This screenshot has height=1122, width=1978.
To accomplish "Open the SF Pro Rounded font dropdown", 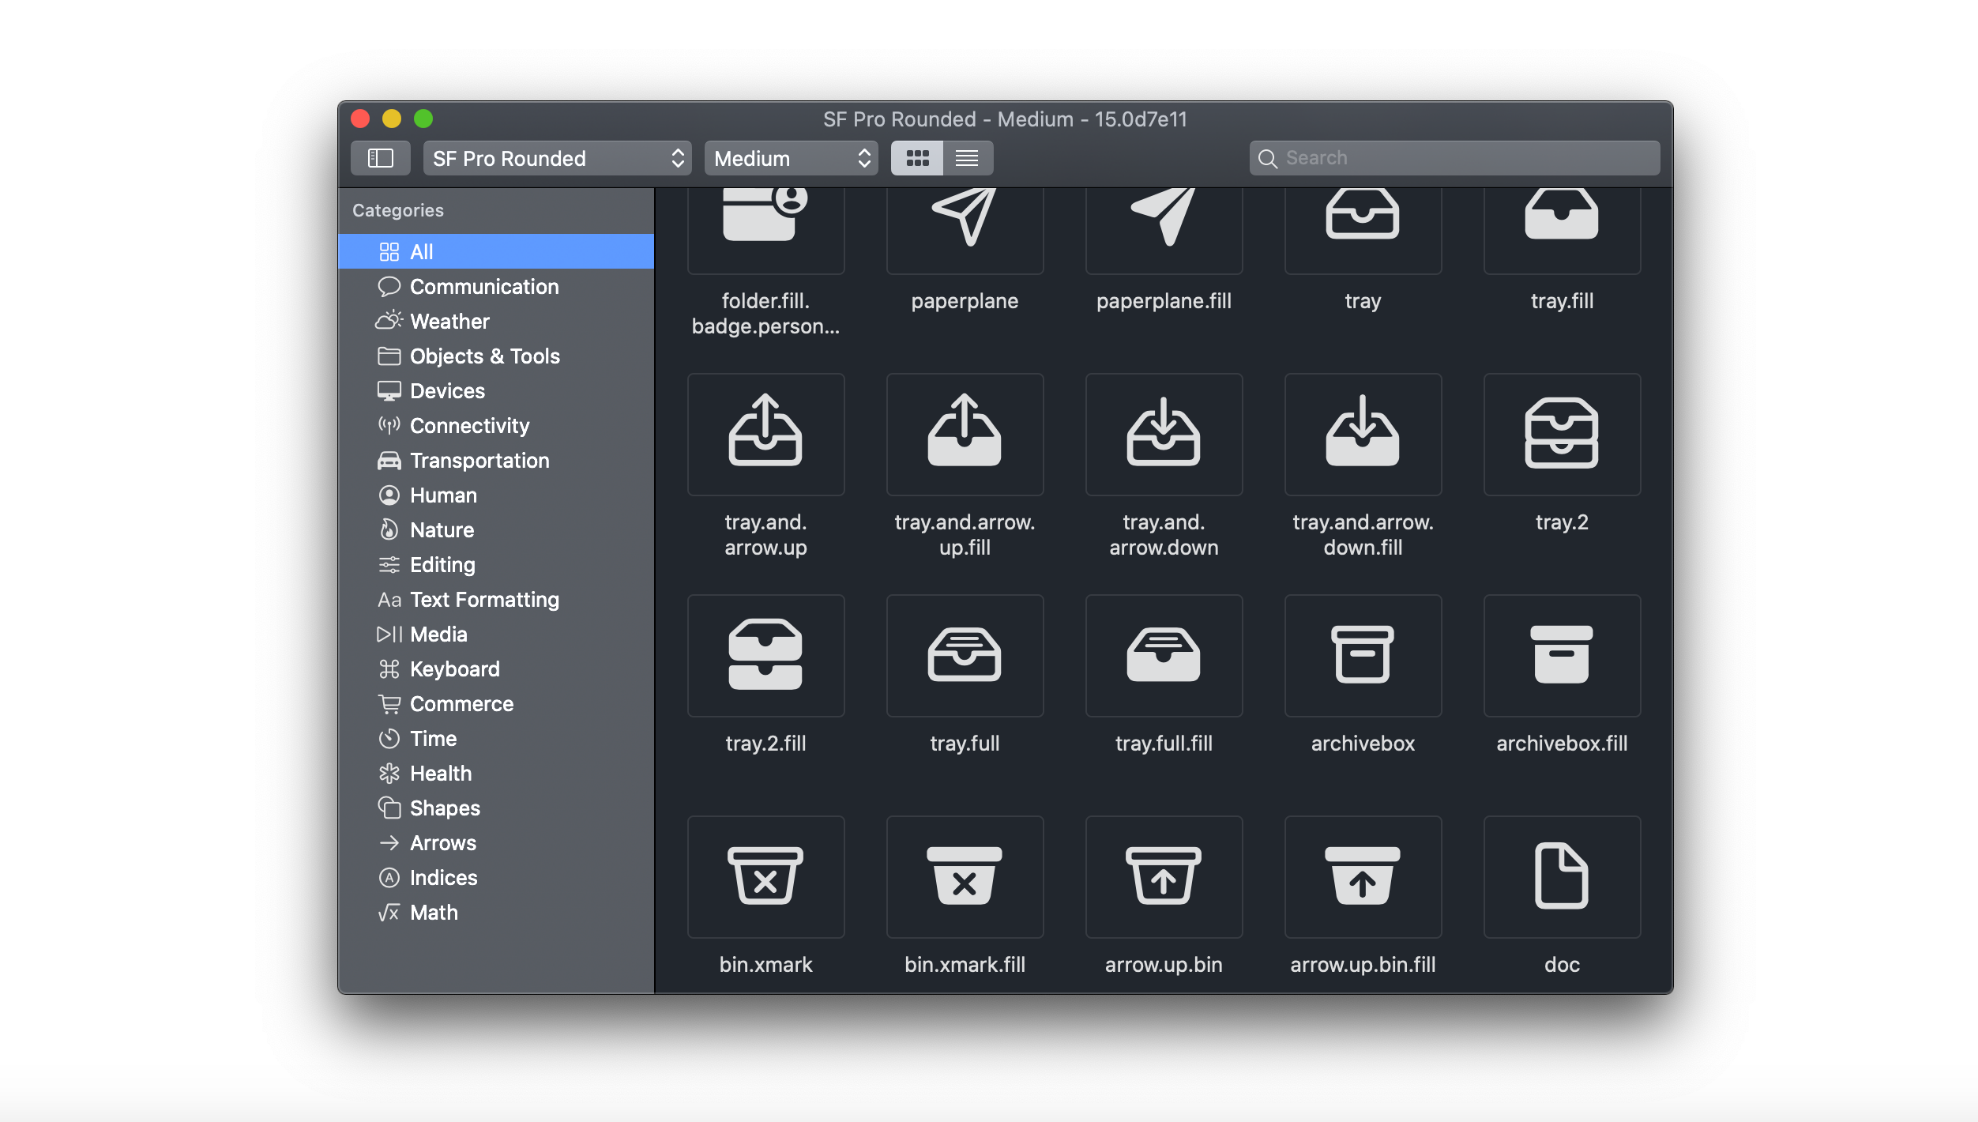I will point(557,158).
